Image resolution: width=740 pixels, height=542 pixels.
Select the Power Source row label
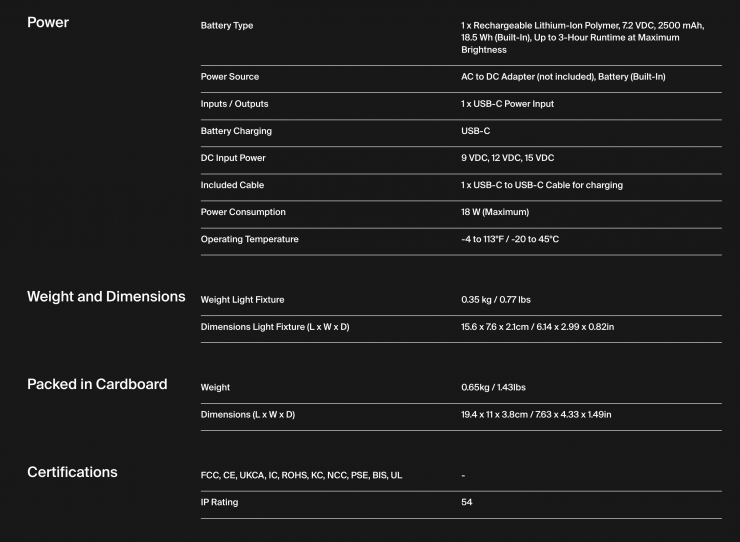(230, 77)
